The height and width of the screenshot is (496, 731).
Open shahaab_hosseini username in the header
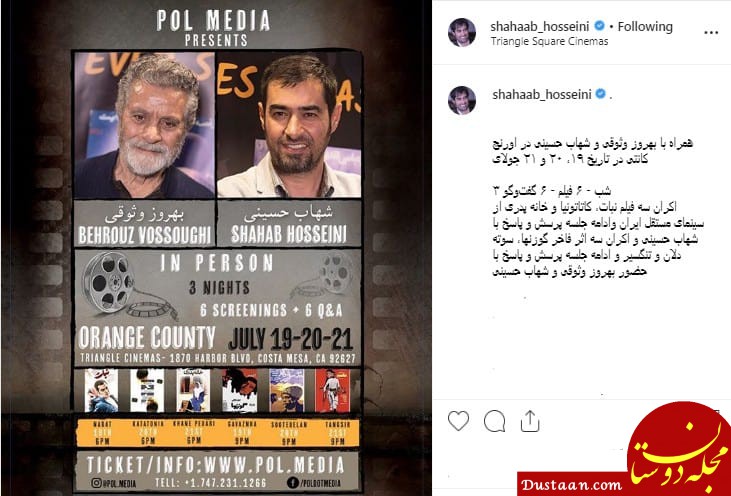[x=540, y=27]
